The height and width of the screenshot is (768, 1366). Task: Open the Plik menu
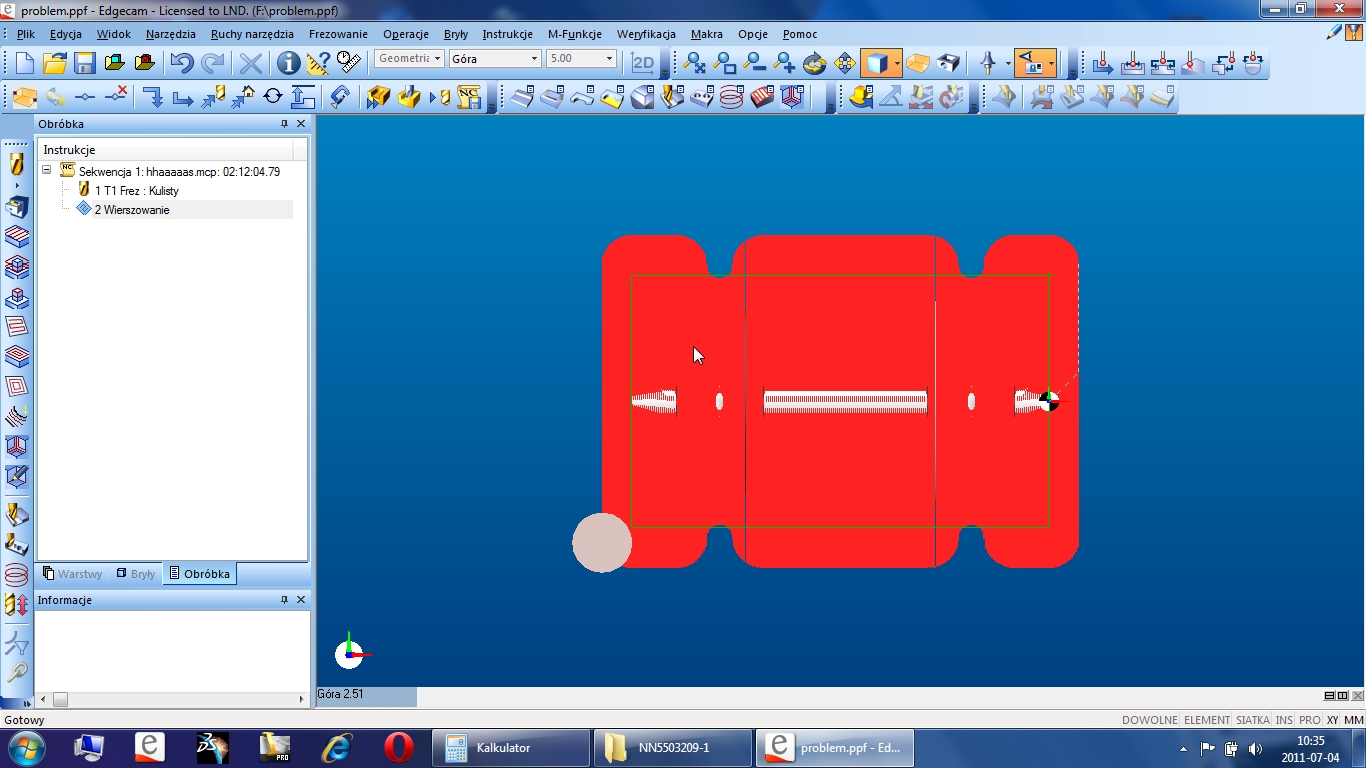click(26, 34)
